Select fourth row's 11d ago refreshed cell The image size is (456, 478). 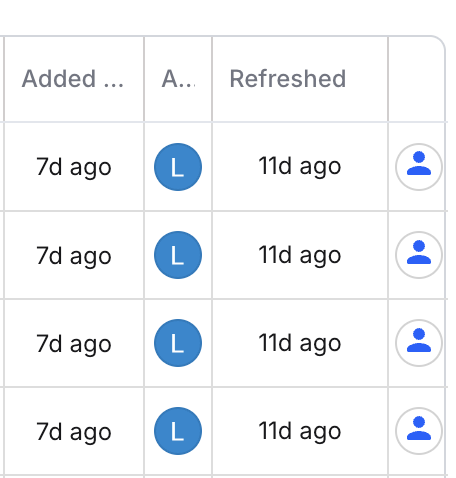[300, 431]
